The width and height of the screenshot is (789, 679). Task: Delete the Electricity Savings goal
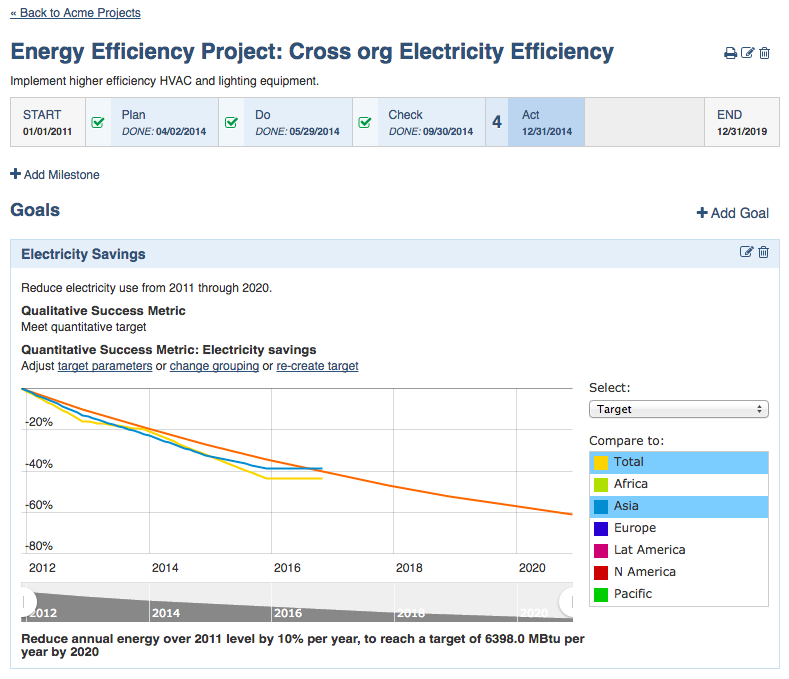click(x=764, y=252)
